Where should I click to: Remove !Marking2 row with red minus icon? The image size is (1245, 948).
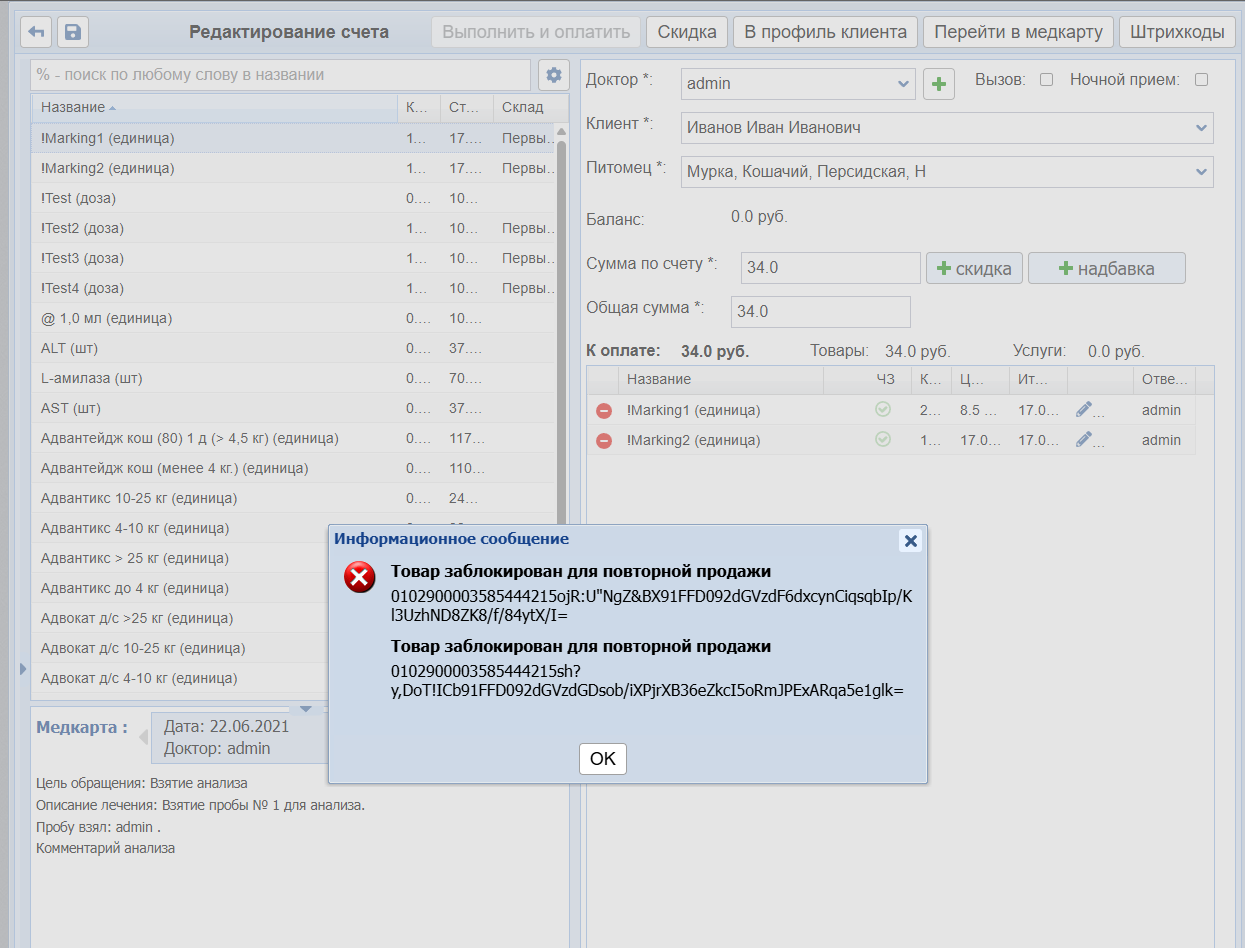(604, 440)
